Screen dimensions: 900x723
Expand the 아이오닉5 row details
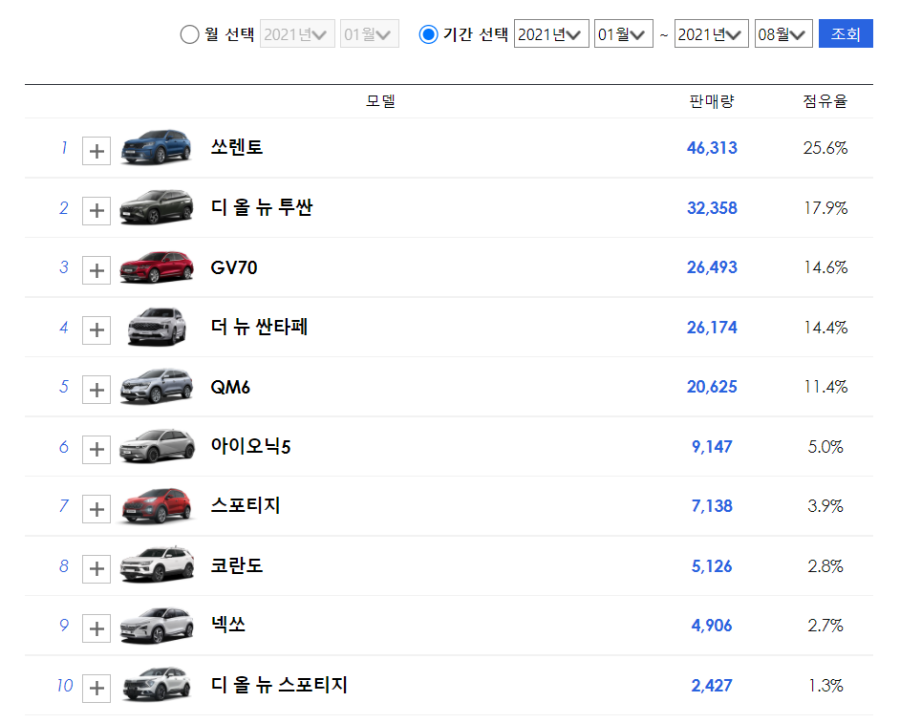pyautogui.click(x=96, y=449)
